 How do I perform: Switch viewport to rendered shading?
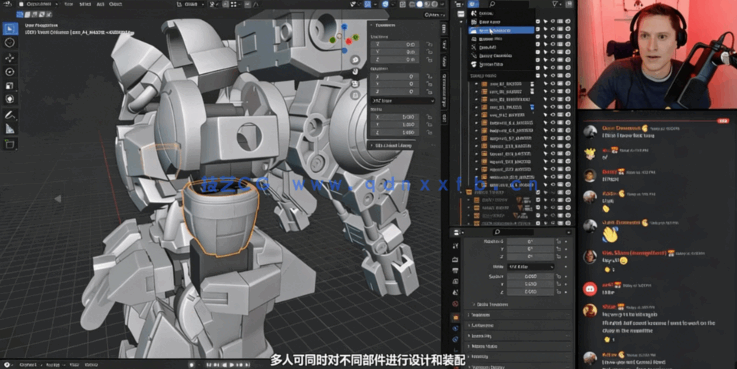tap(435, 4)
